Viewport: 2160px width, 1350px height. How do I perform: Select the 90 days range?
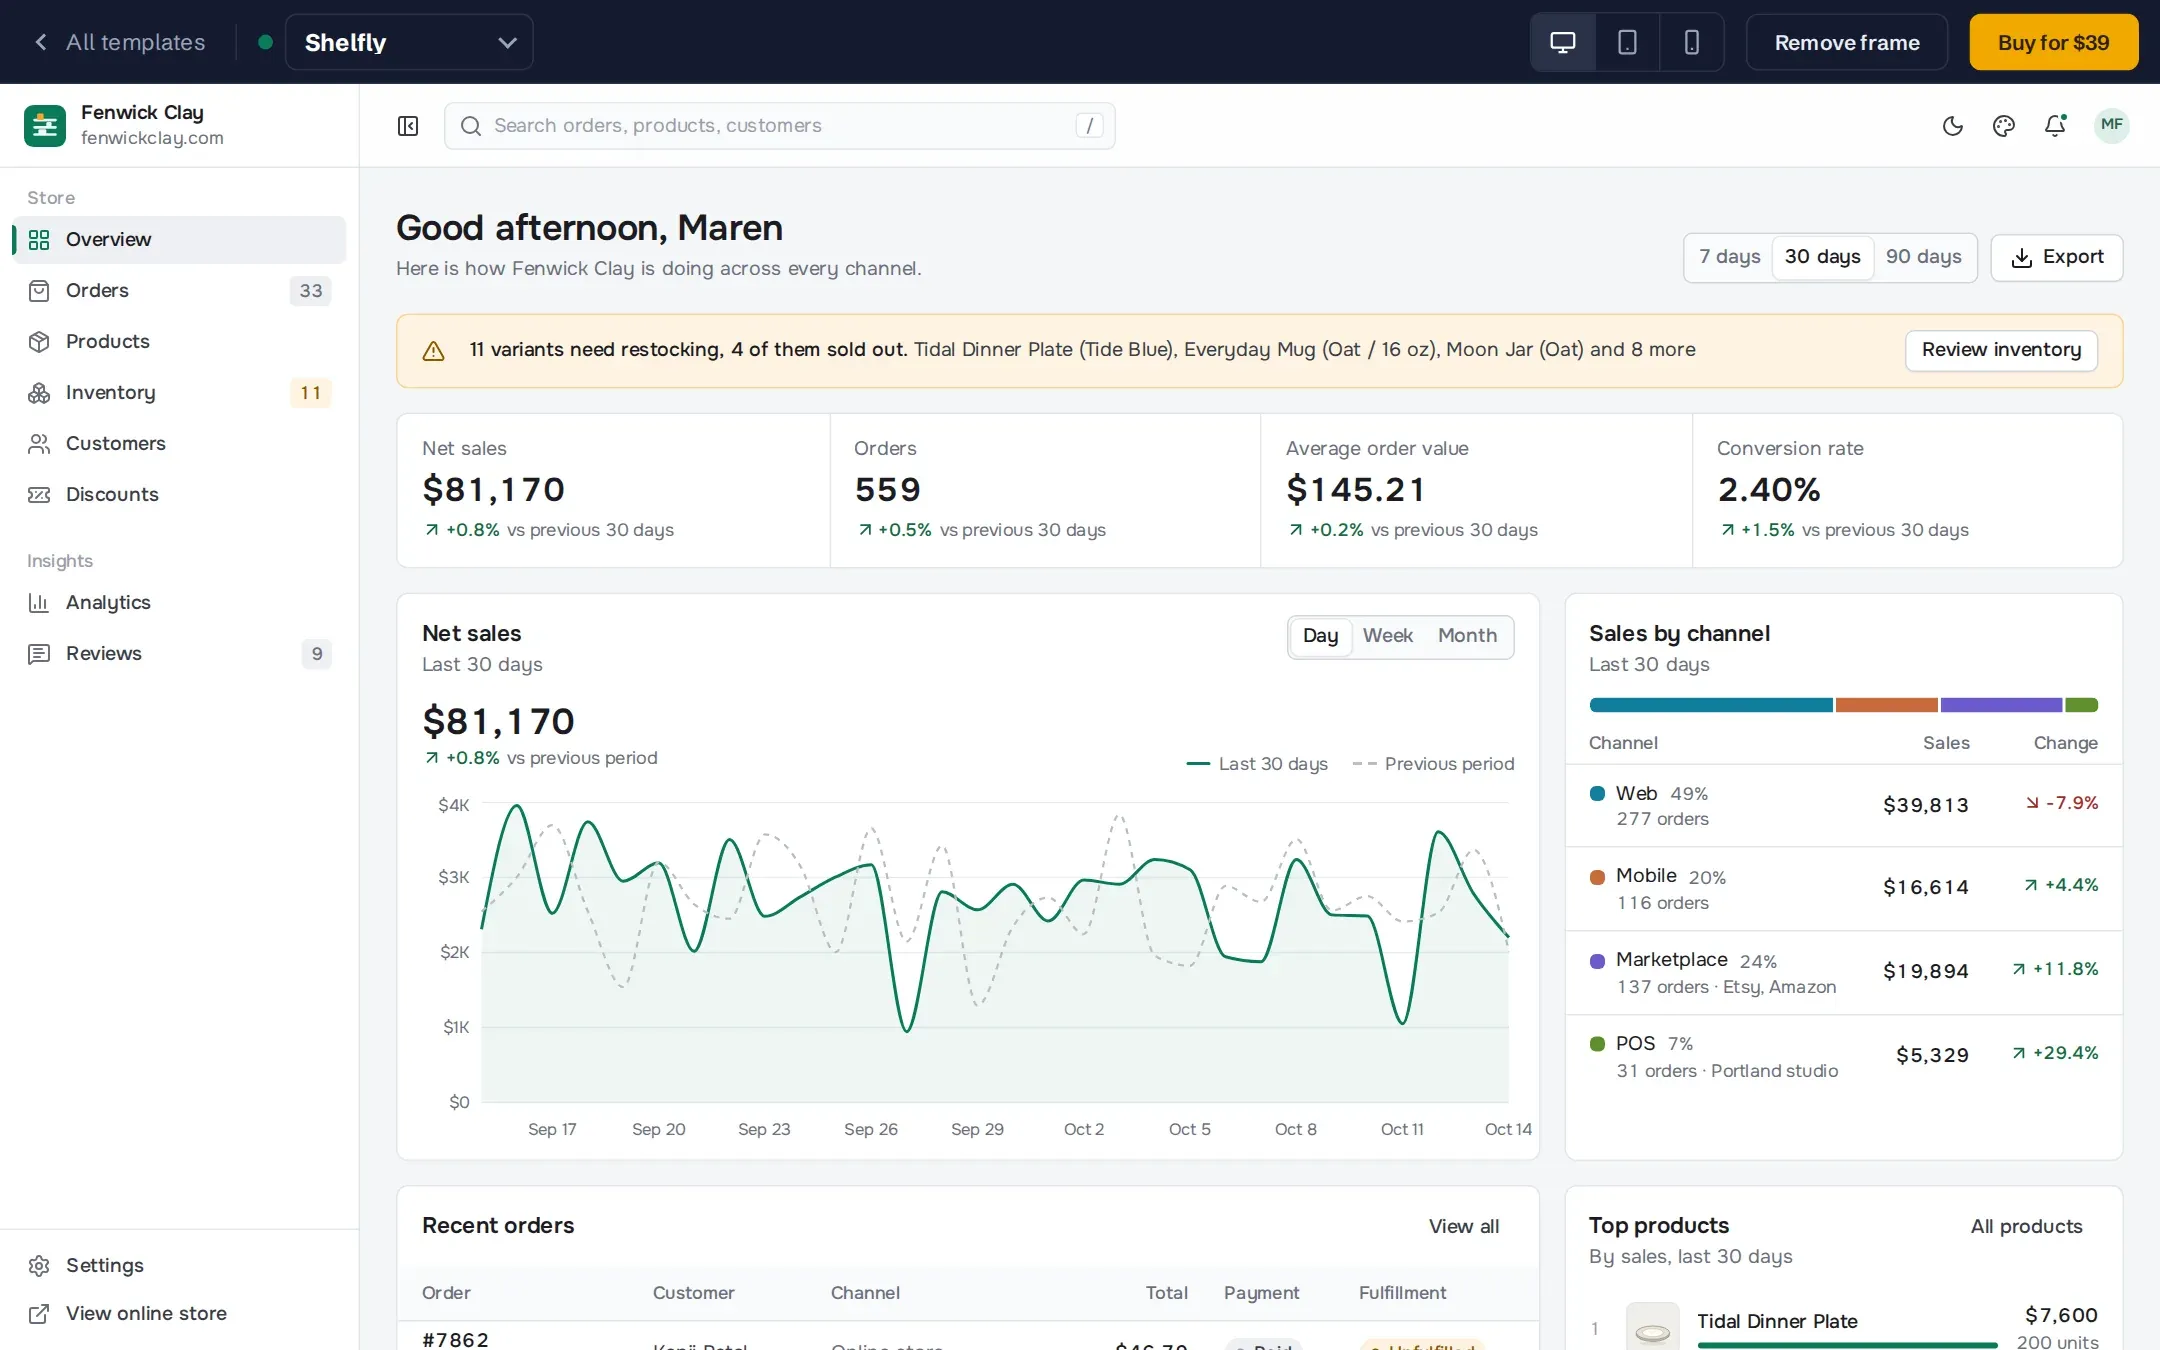pyautogui.click(x=1923, y=257)
